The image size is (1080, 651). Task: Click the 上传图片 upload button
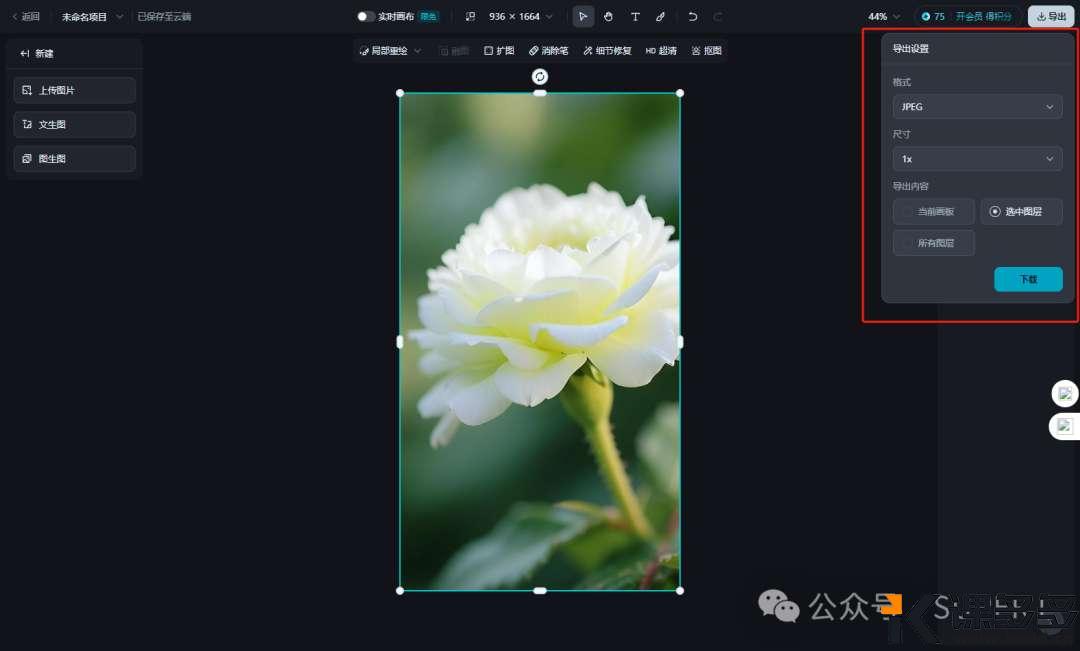[x=75, y=90]
